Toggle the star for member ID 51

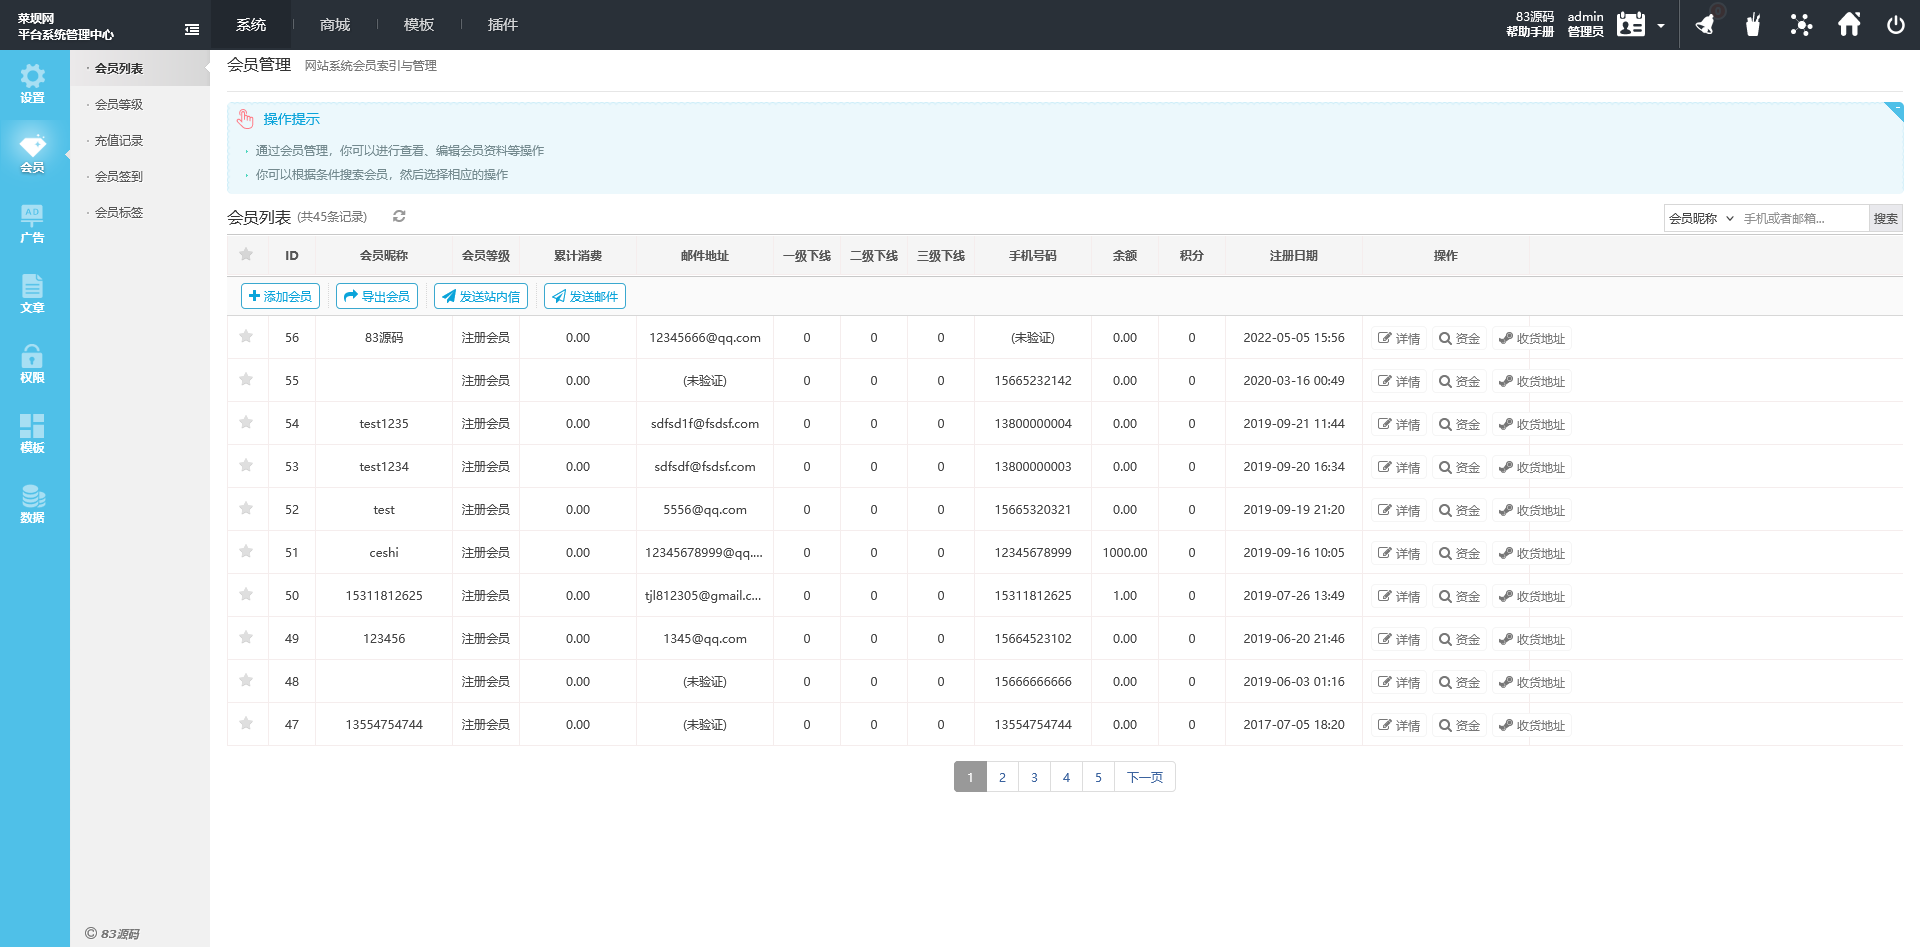pos(246,552)
